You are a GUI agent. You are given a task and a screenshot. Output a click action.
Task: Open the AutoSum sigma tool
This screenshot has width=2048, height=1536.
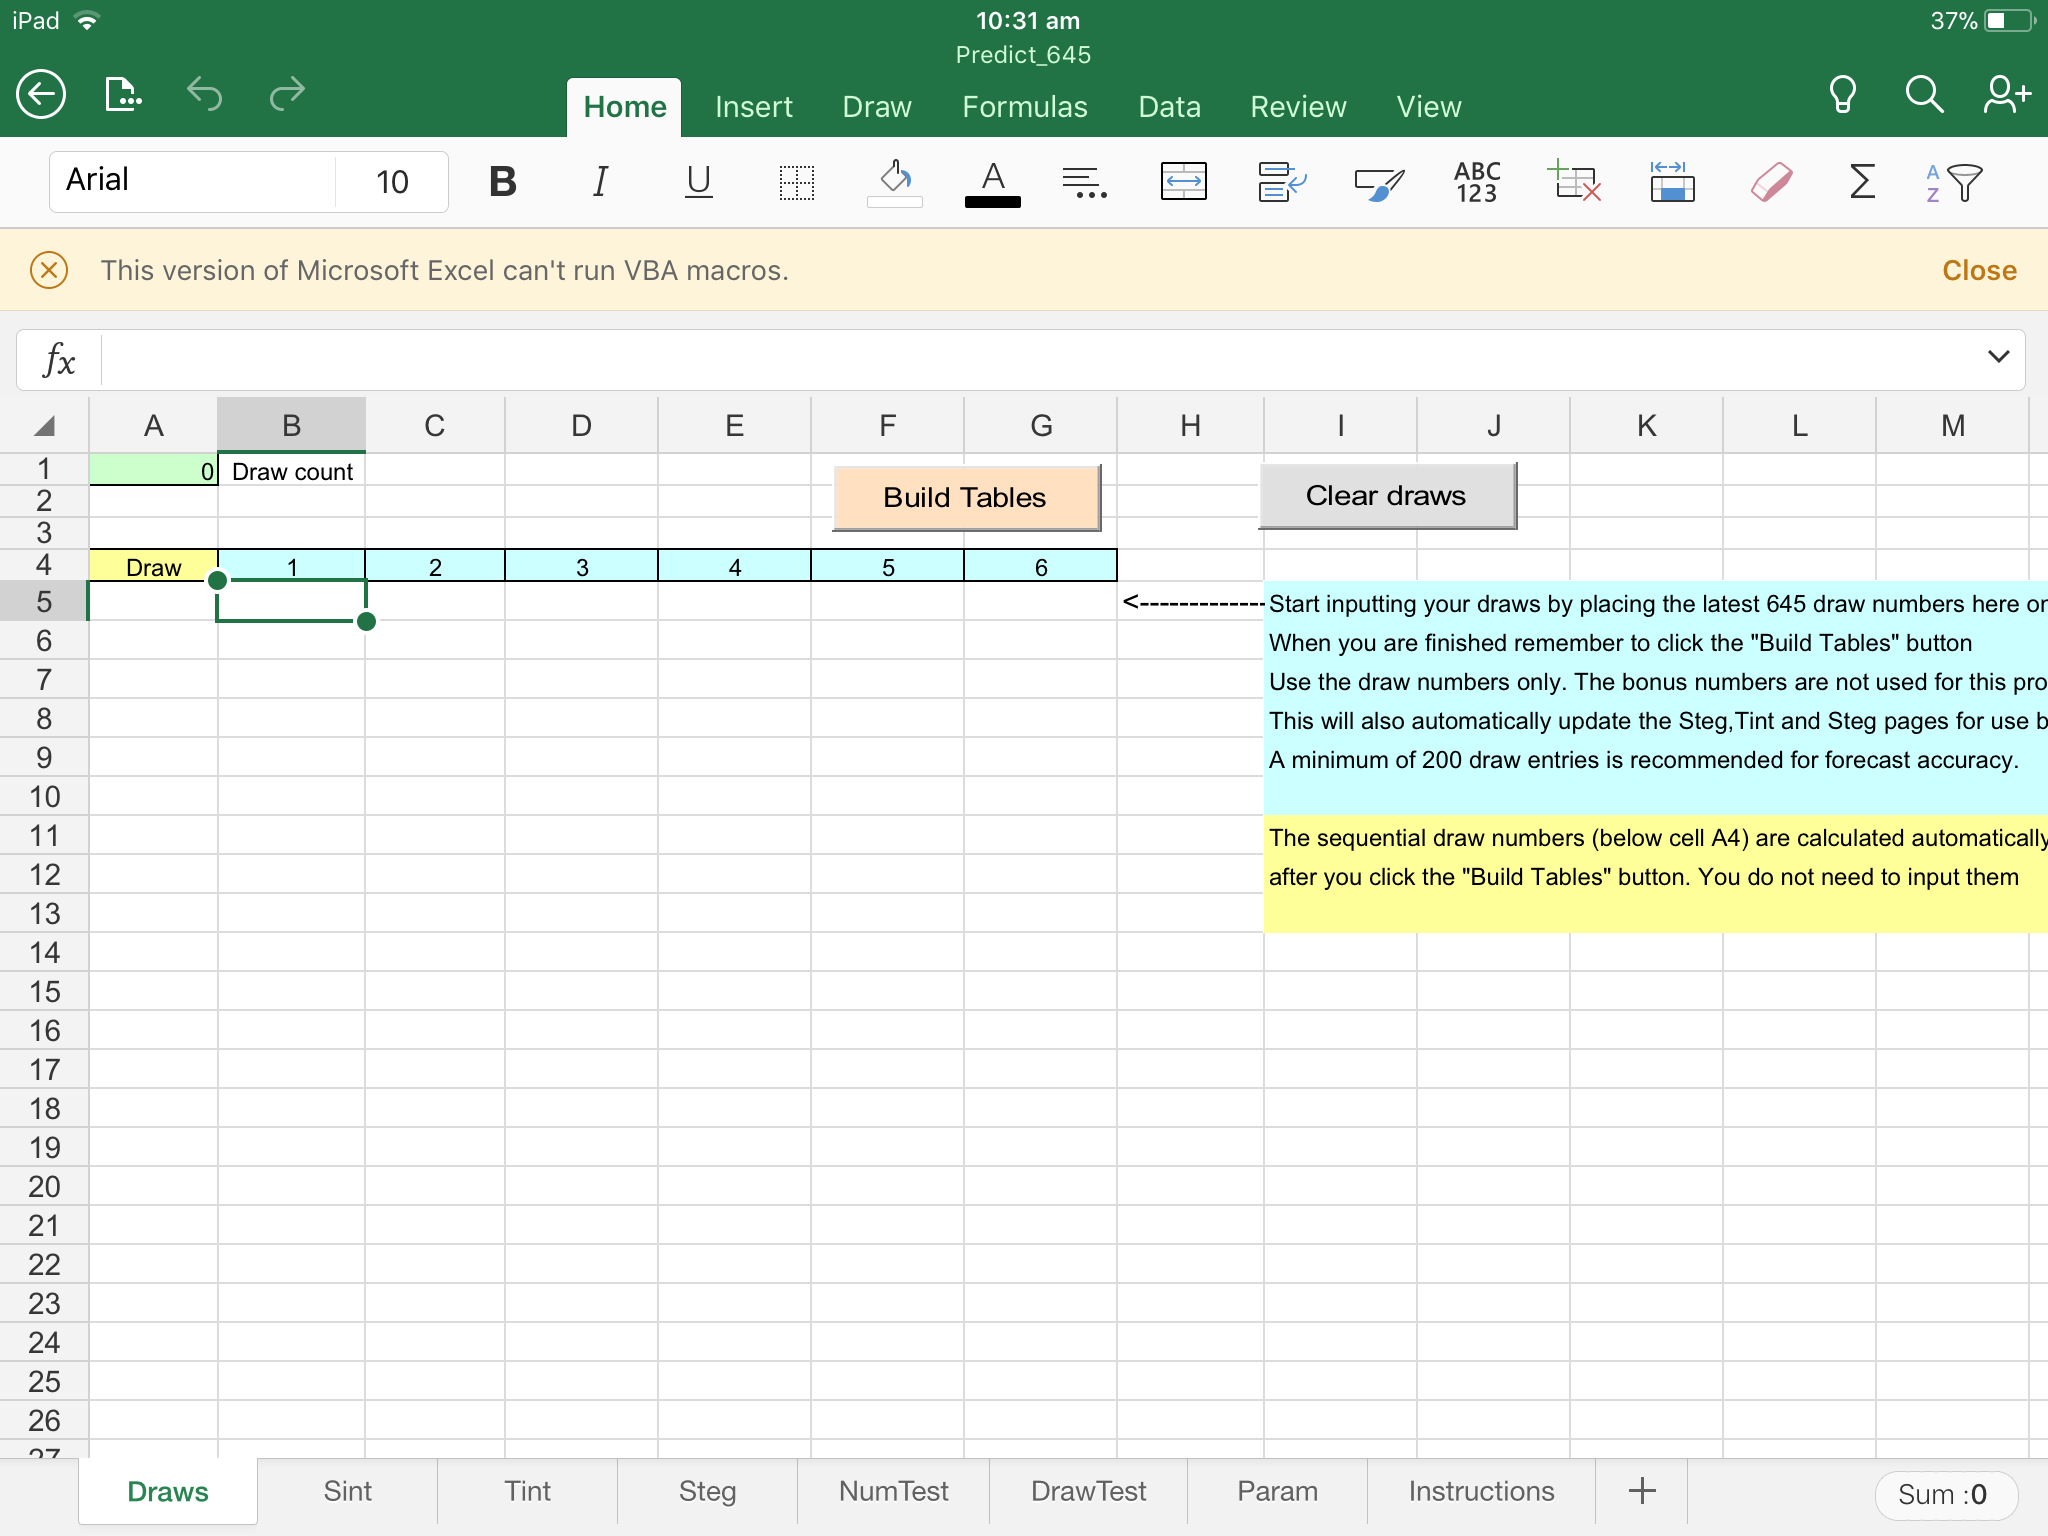click(x=1861, y=183)
